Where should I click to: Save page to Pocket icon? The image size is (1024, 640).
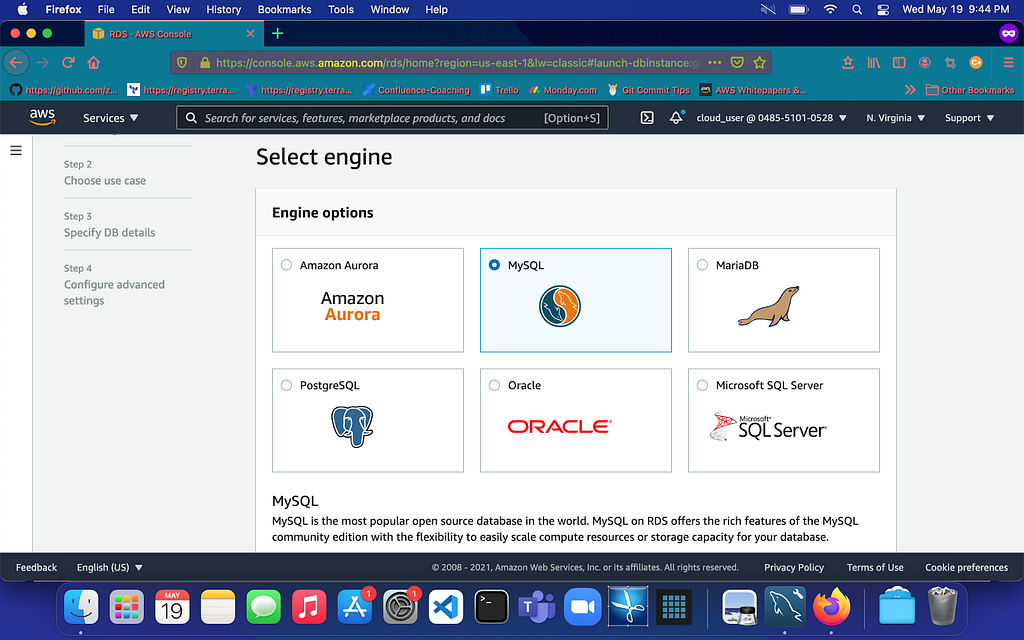pyautogui.click(x=737, y=63)
